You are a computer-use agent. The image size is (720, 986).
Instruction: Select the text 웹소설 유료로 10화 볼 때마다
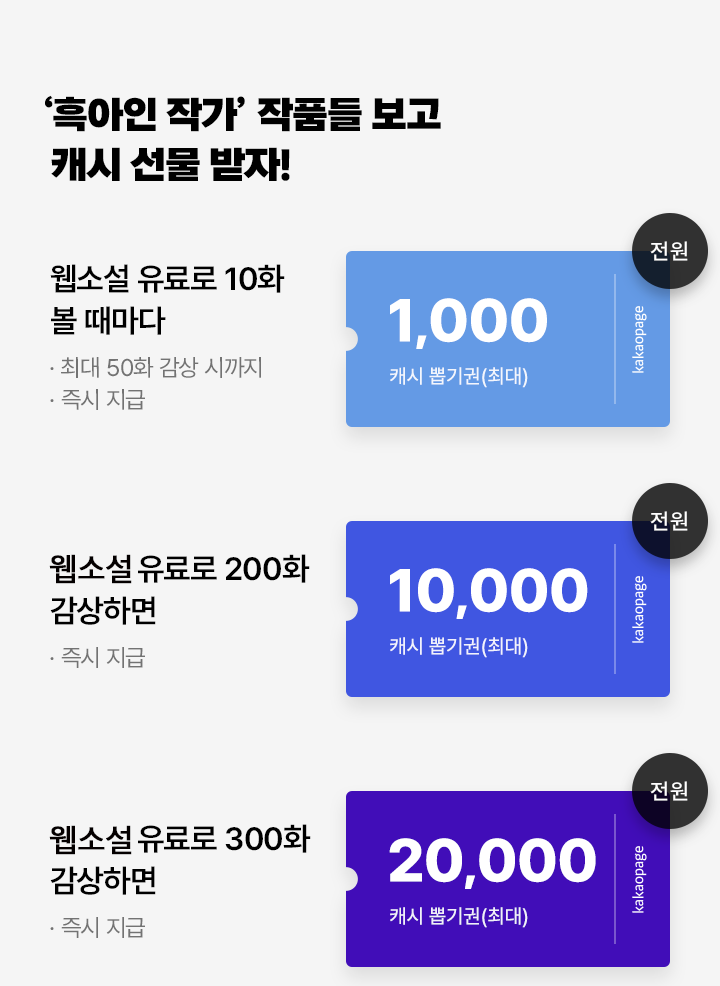167,299
